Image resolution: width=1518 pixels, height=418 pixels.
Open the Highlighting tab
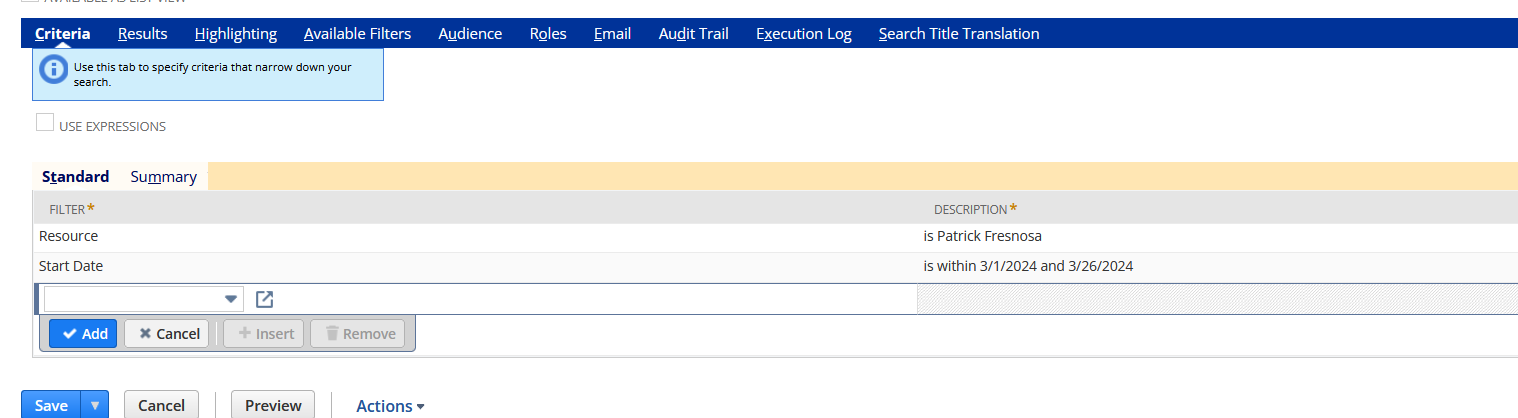click(236, 34)
